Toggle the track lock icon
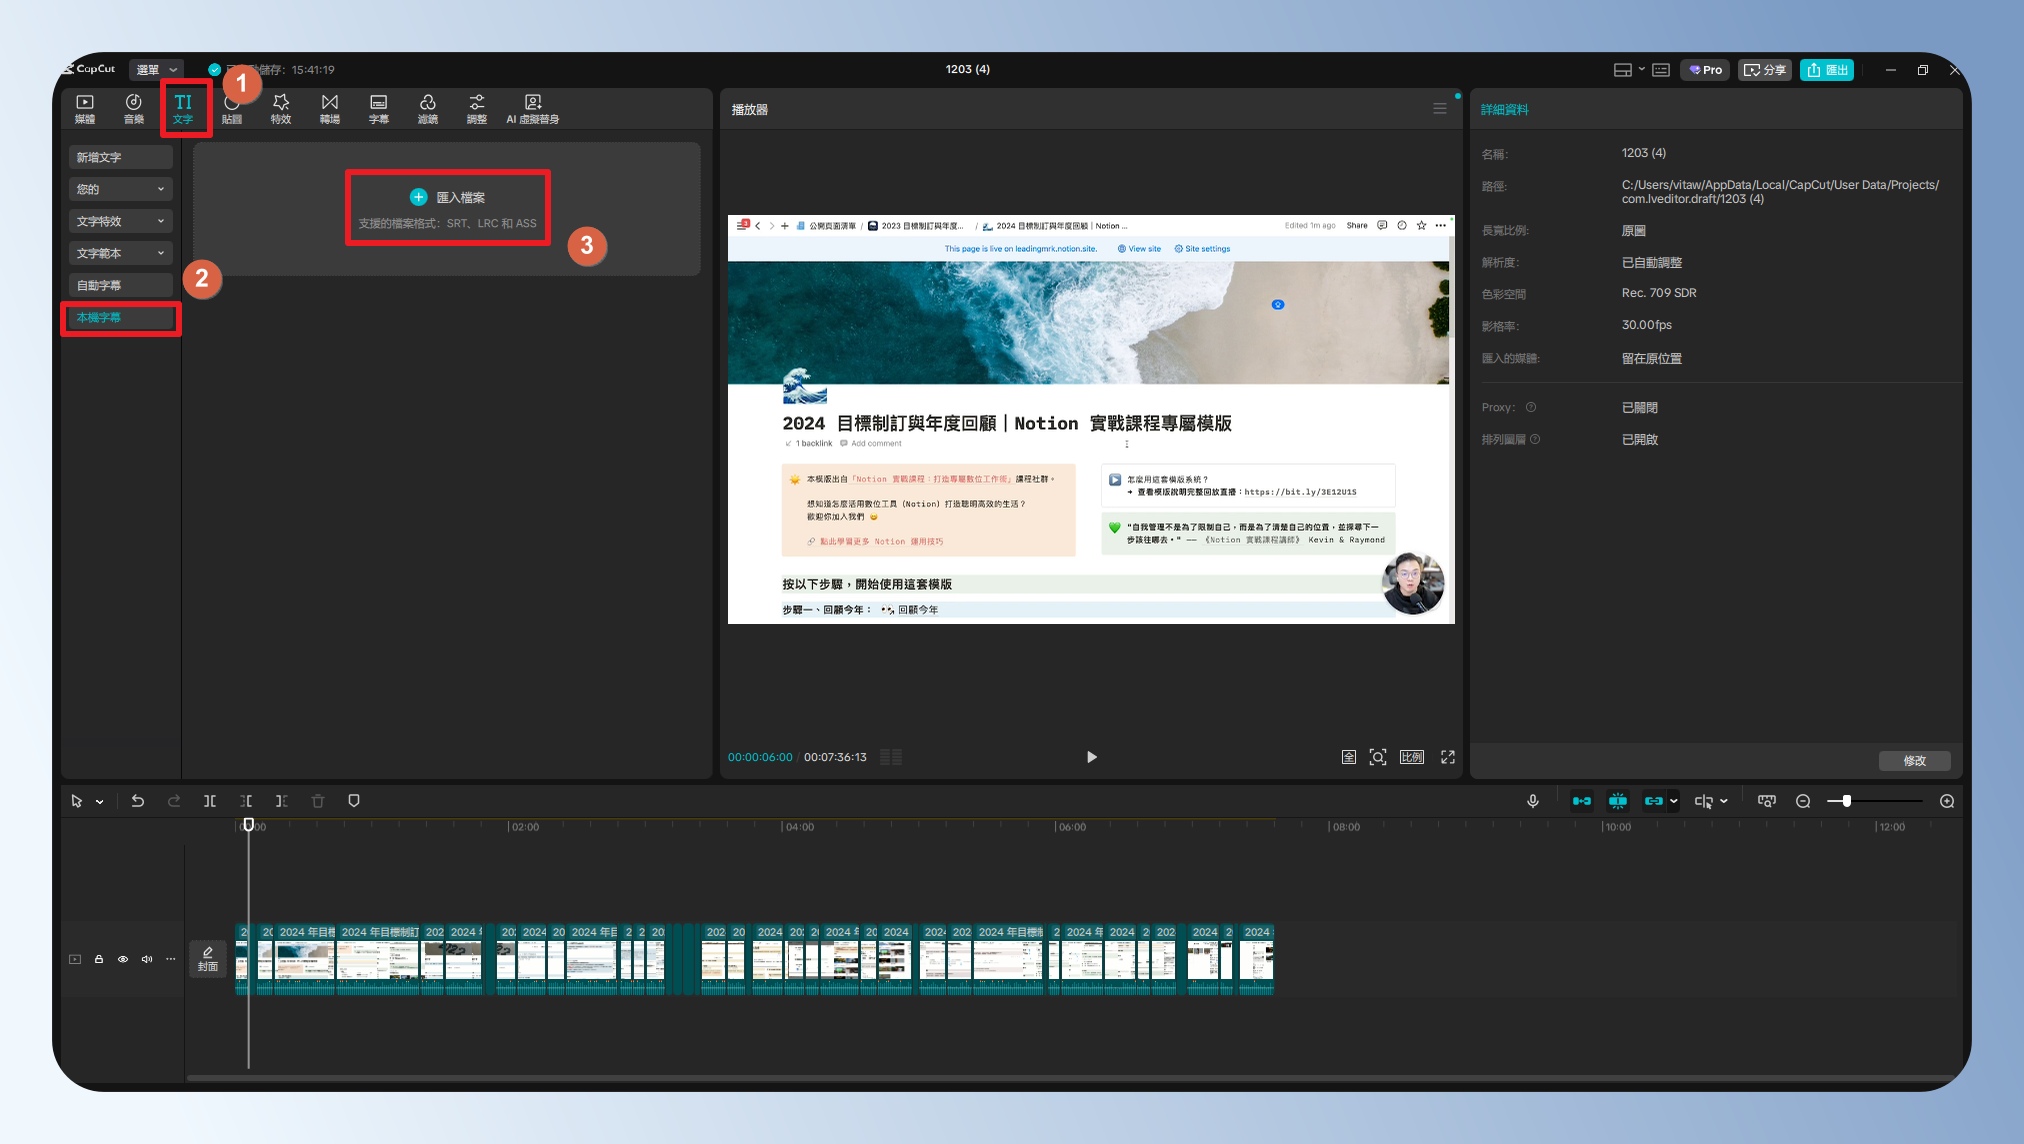 click(x=99, y=959)
